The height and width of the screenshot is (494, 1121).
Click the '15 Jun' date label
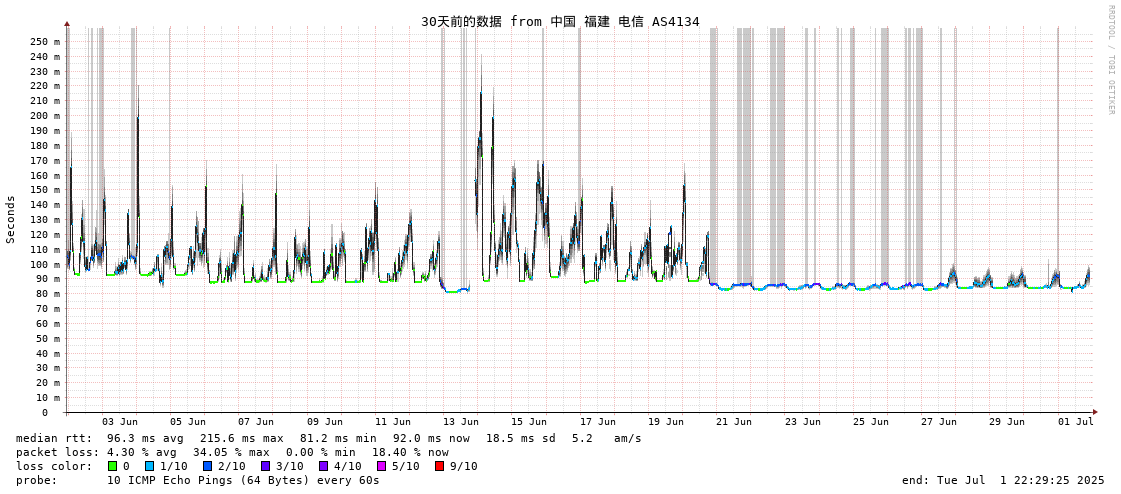click(x=529, y=422)
